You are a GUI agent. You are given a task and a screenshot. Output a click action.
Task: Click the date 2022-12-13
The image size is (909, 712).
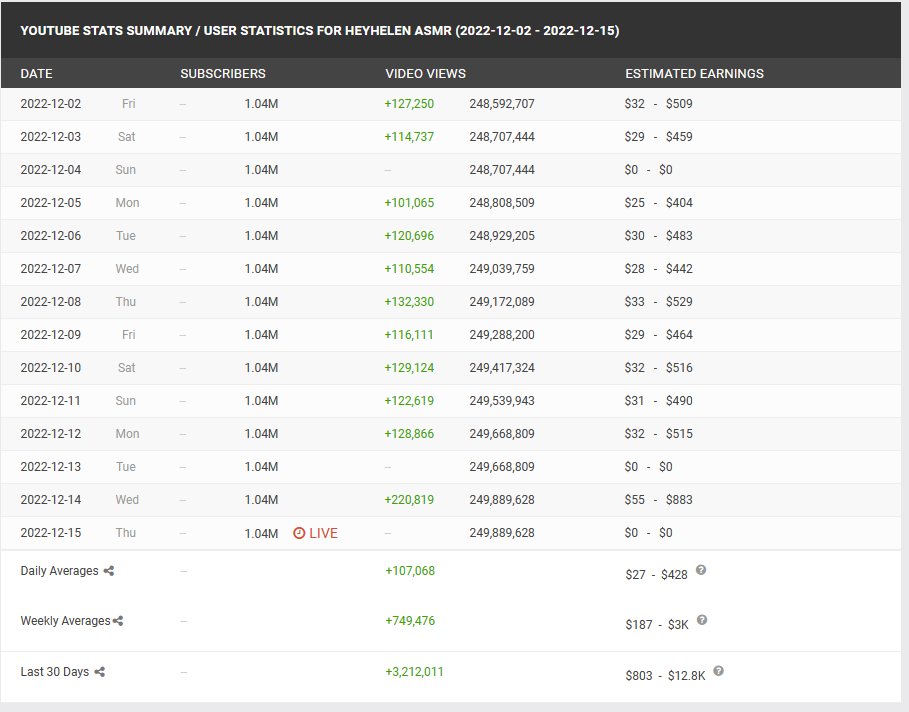(x=51, y=467)
